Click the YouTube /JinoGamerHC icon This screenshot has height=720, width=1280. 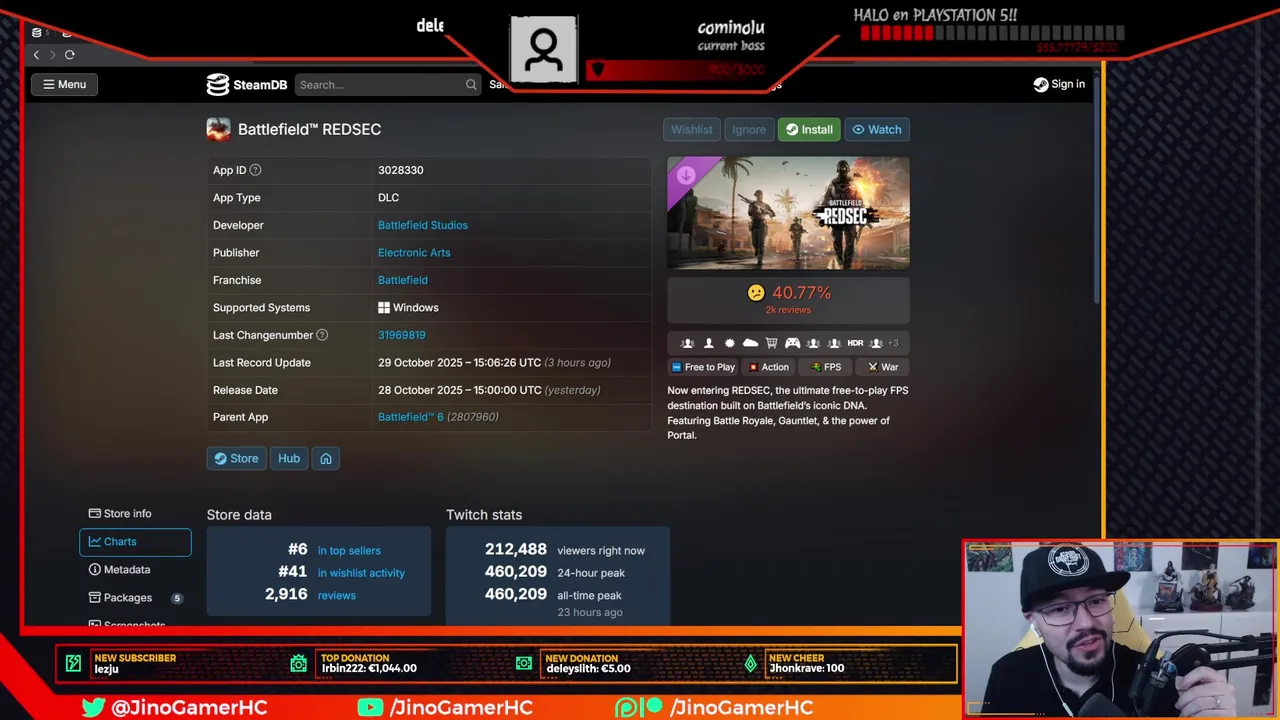coord(370,707)
